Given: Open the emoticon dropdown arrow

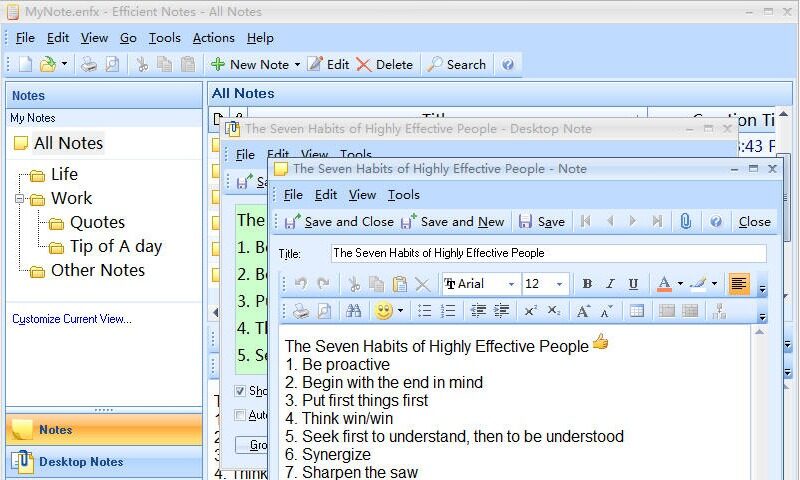Looking at the screenshot, I should coord(401,311).
